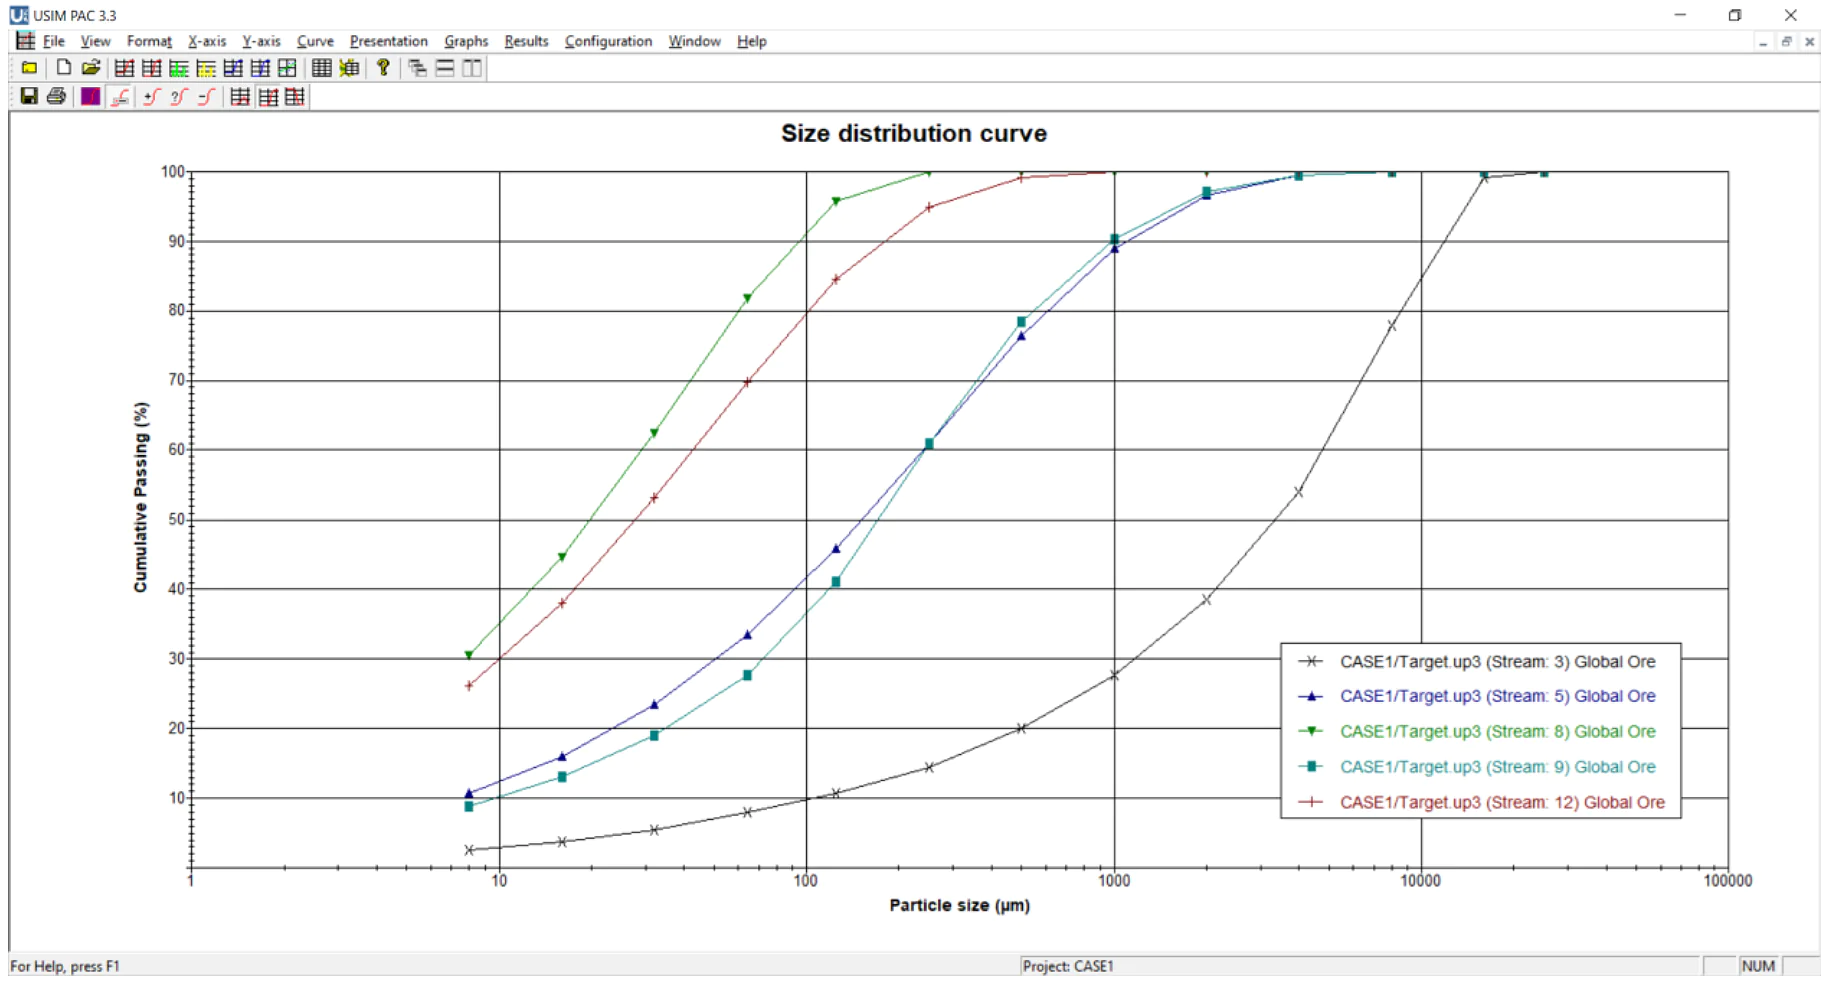Click the yellow question mark help icon
The height and width of the screenshot is (985, 1821).
383,67
